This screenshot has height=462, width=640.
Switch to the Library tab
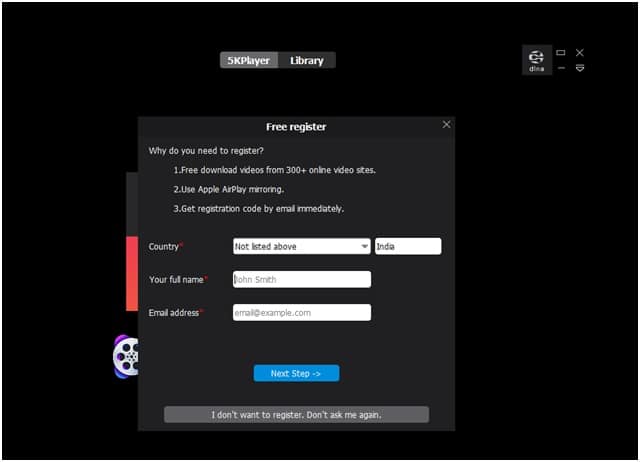[x=307, y=60]
